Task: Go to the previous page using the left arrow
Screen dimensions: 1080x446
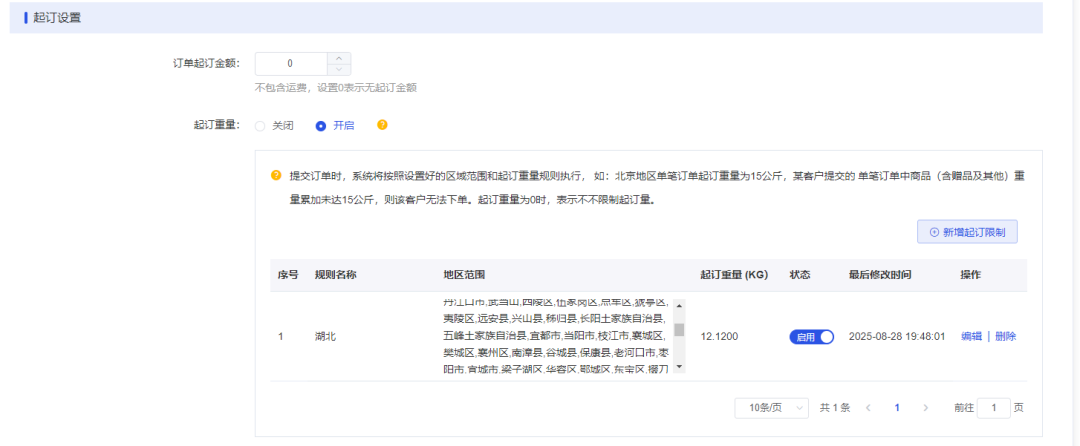Action: click(x=868, y=408)
